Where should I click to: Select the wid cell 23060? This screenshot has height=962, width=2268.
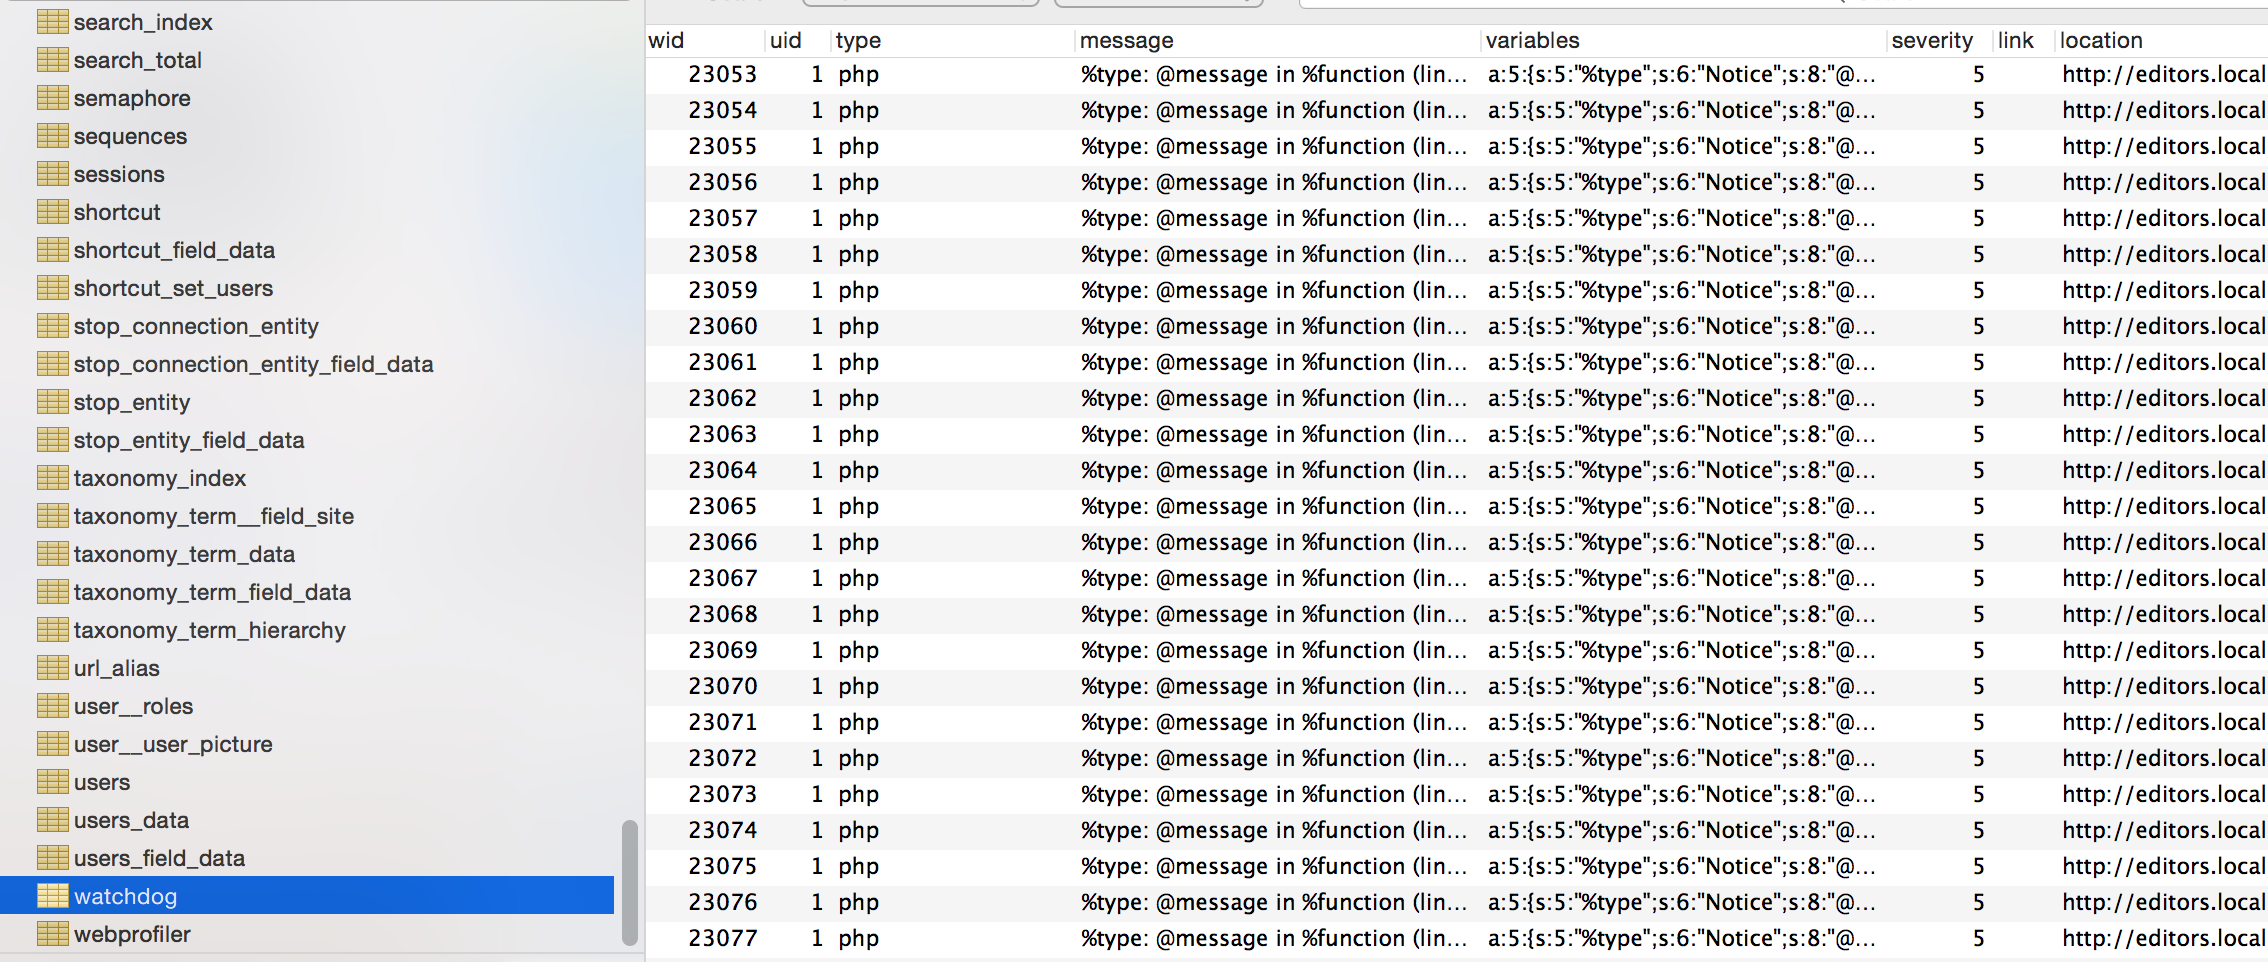(x=722, y=326)
